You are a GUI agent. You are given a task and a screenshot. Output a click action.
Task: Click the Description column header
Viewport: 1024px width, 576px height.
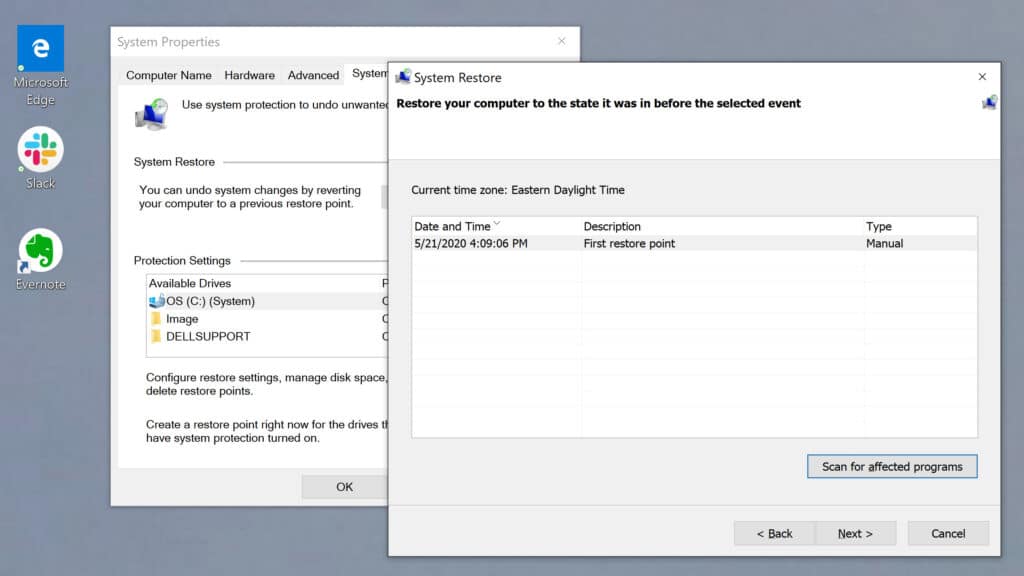click(612, 226)
